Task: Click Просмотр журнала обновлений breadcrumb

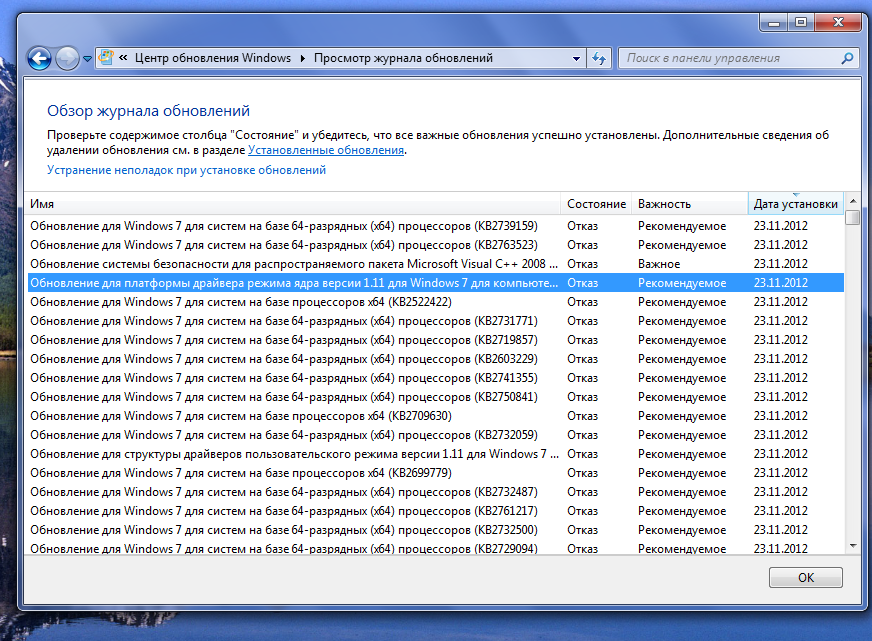Action: click(403, 58)
